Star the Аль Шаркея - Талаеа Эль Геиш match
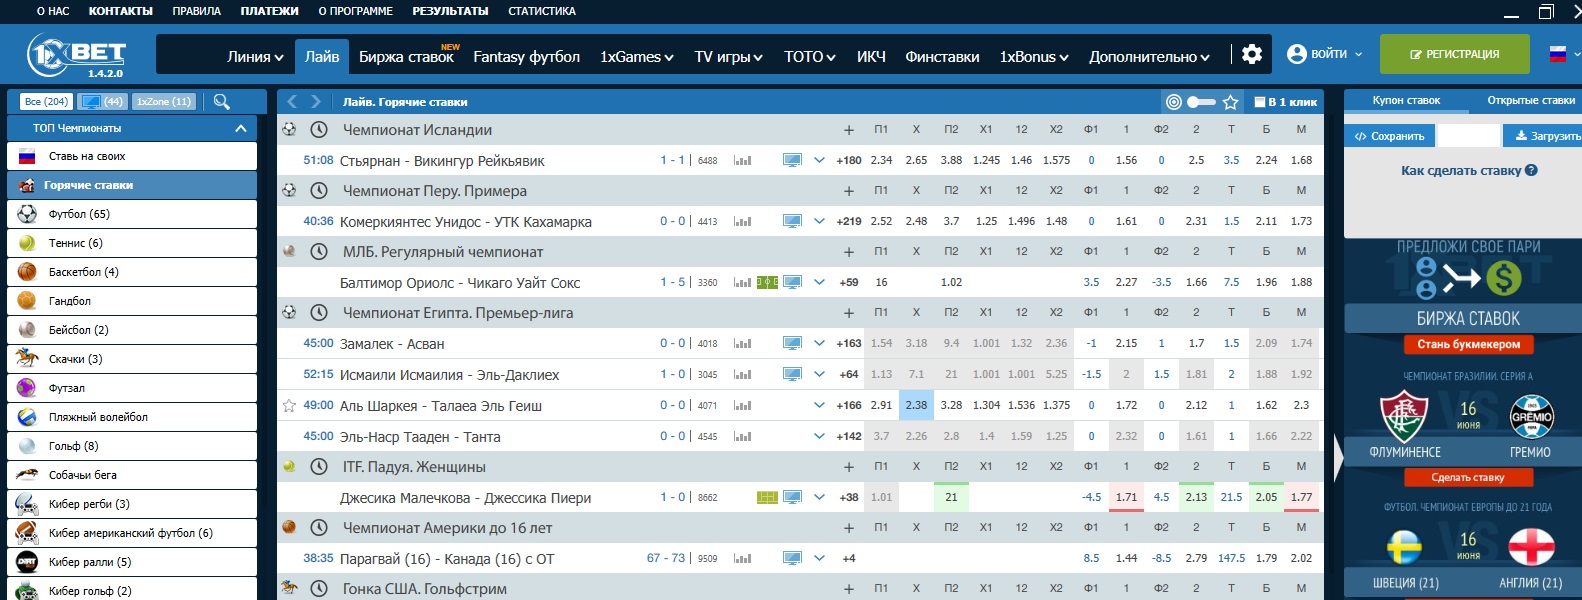Screen dimensions: 1582x600 click(289, 406)
